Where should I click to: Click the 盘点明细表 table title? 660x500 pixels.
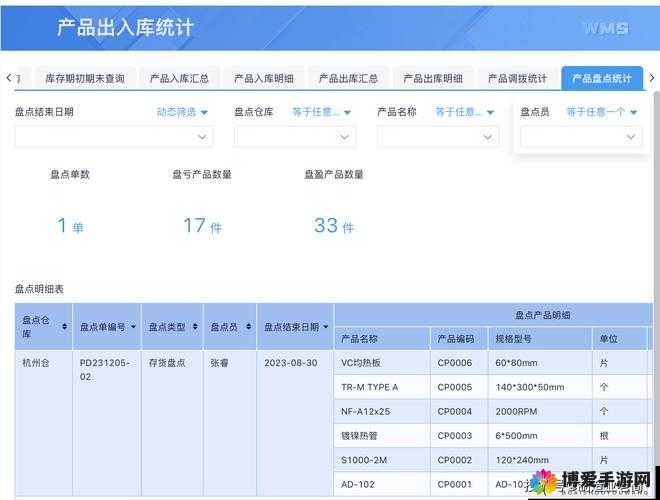39,289
